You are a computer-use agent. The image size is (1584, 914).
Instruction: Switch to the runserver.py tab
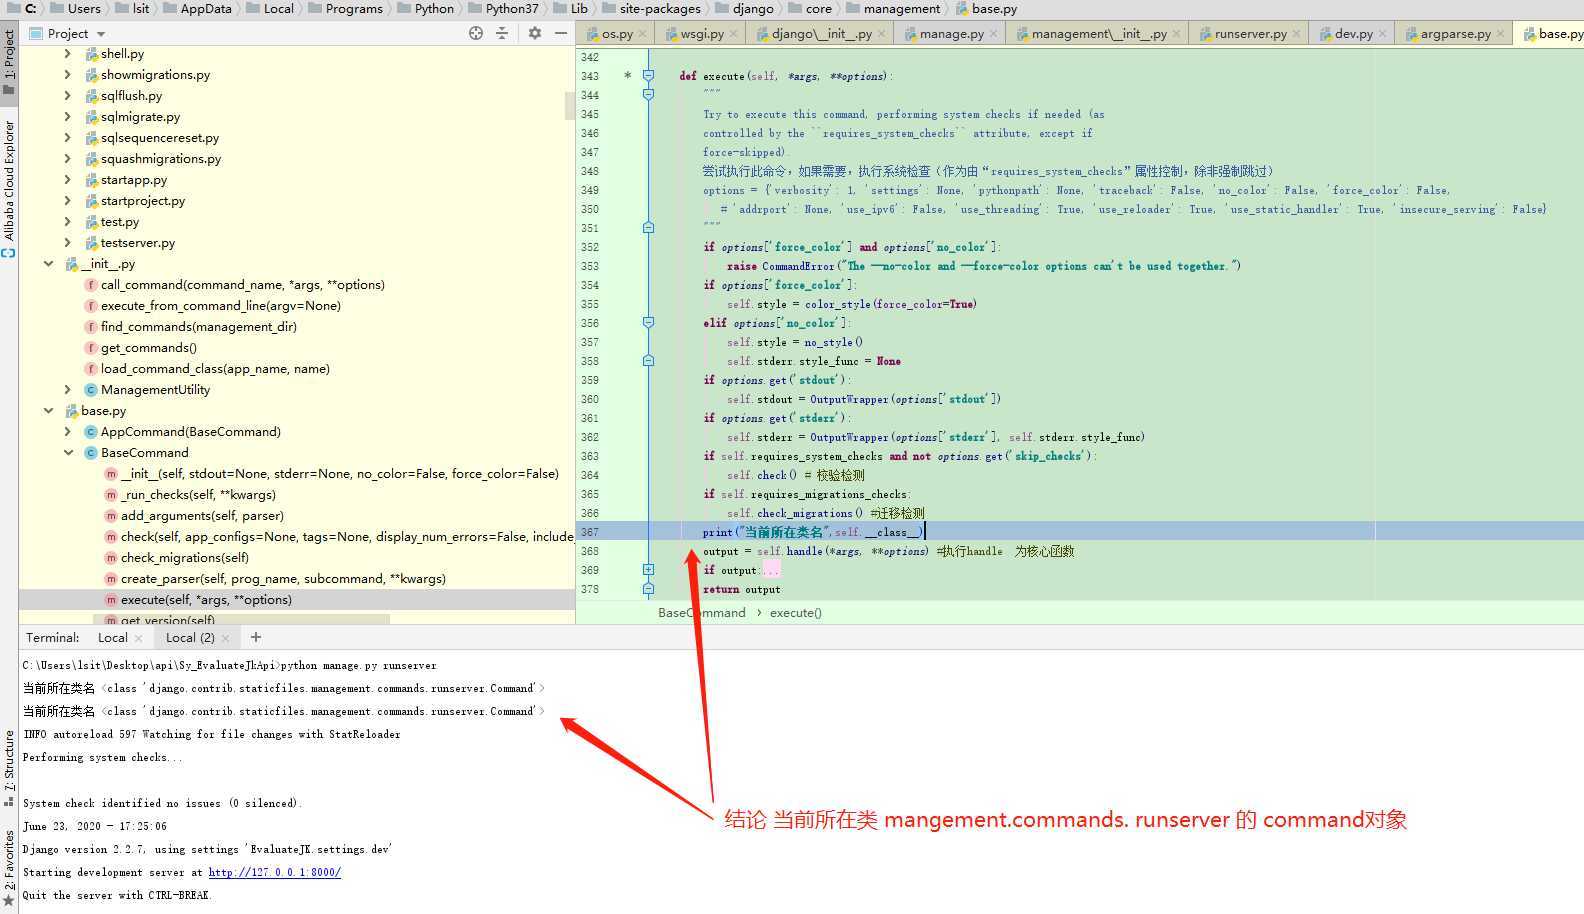click(x=1250, y=34)
